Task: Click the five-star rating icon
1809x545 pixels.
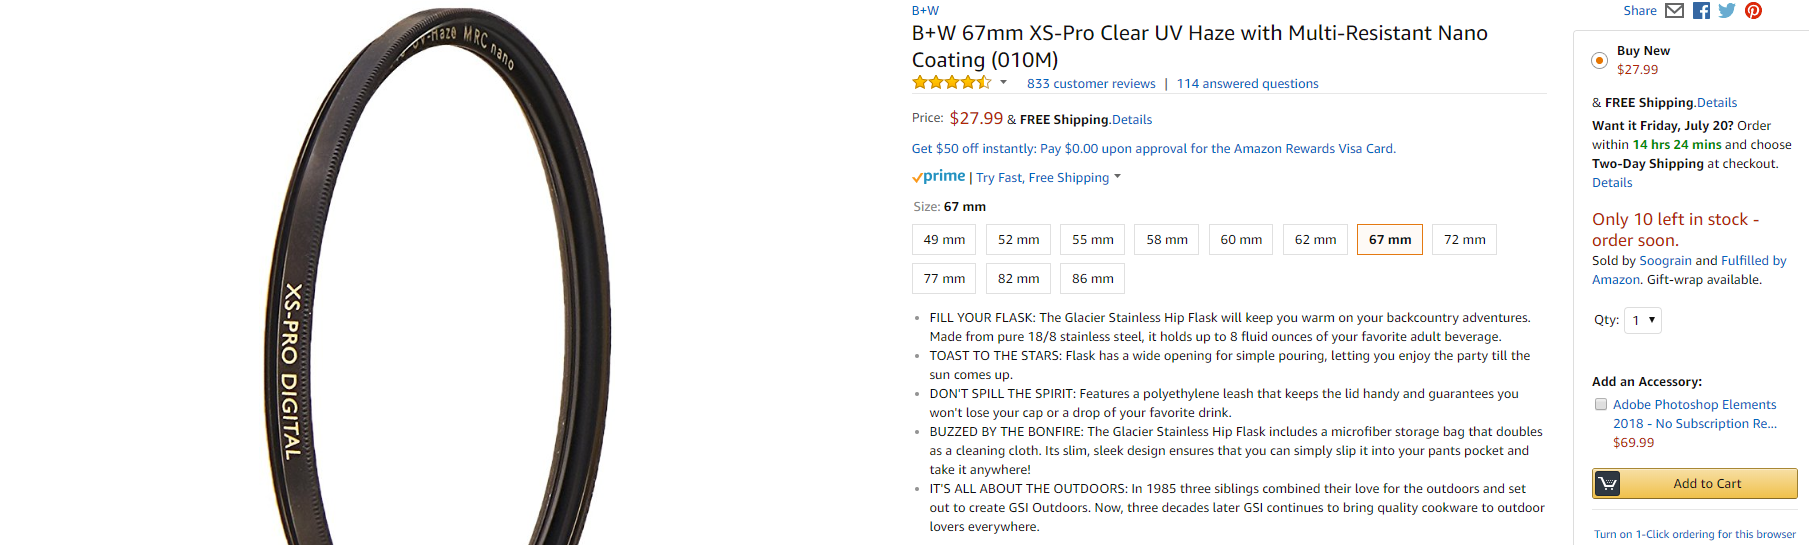Action: [951, 83]
